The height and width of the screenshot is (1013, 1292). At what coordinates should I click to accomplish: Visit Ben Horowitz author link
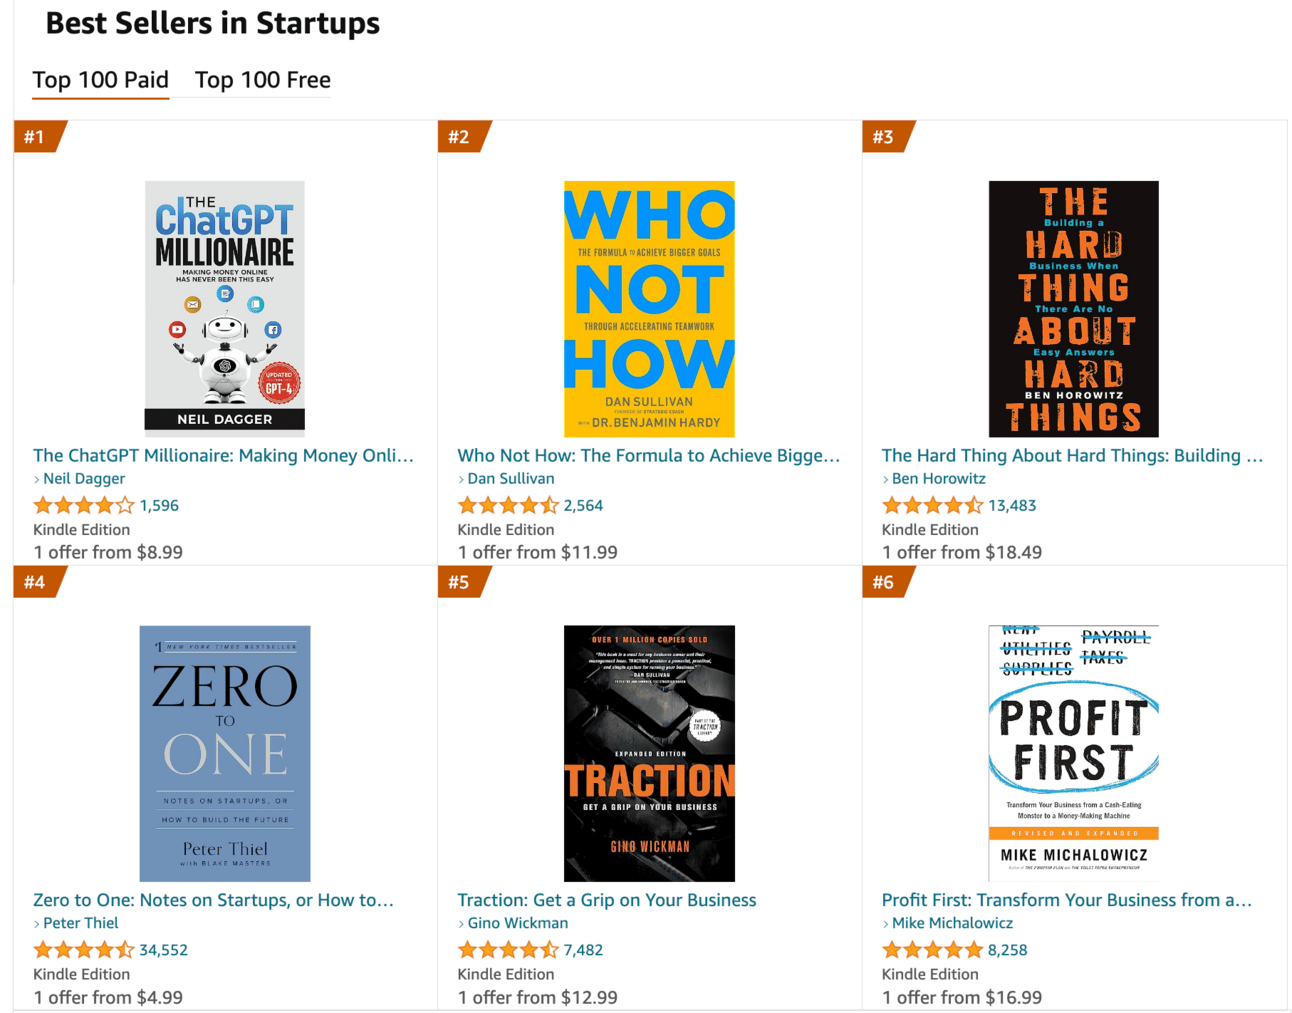[938, 479]
